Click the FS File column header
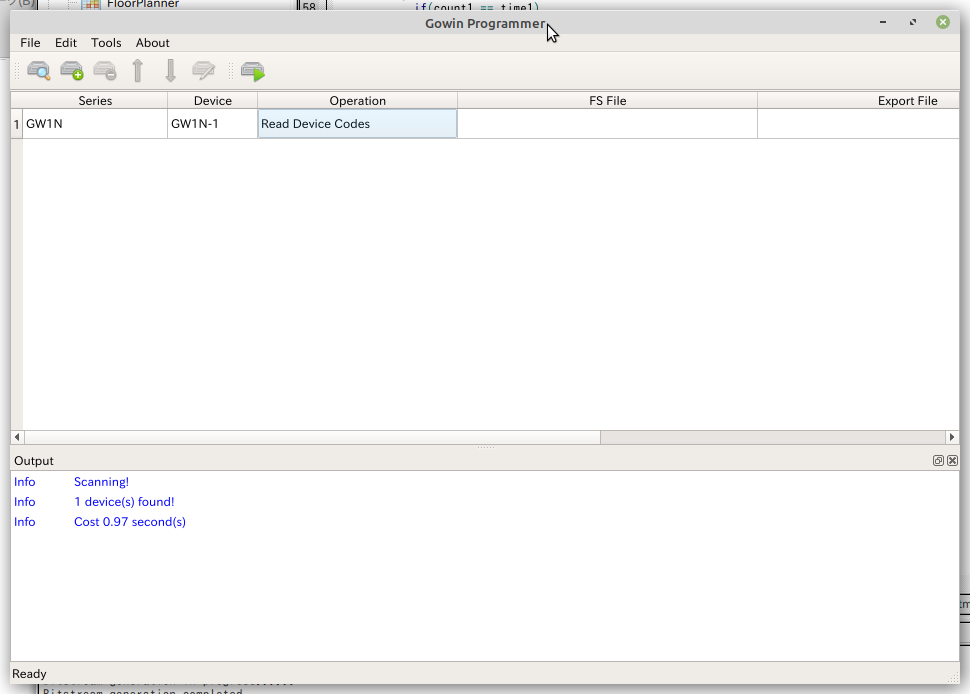Screen dimensions: 970x694 click(x=607, y=101)
